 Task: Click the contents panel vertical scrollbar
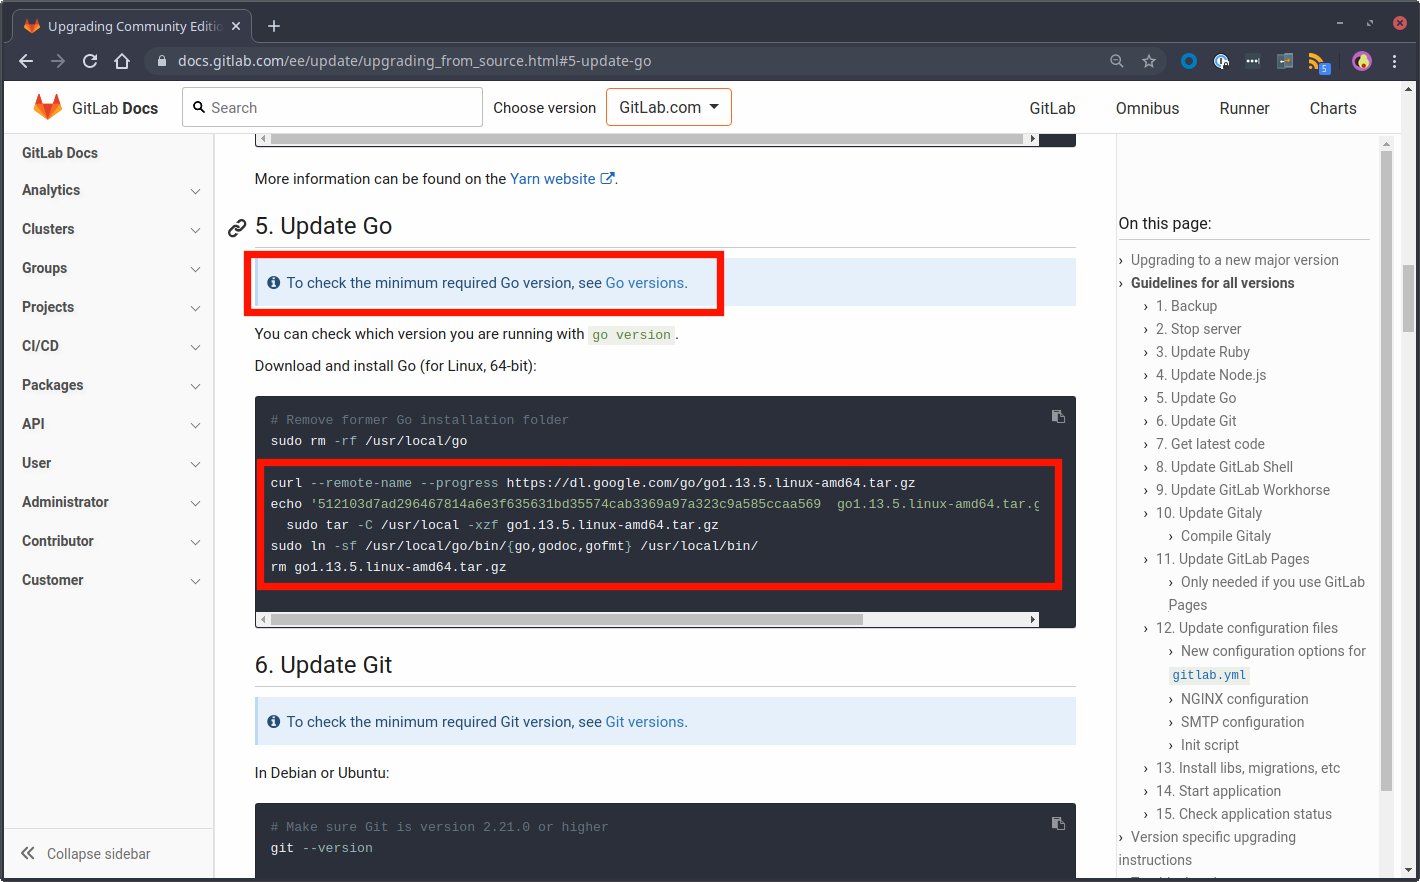1386,470
